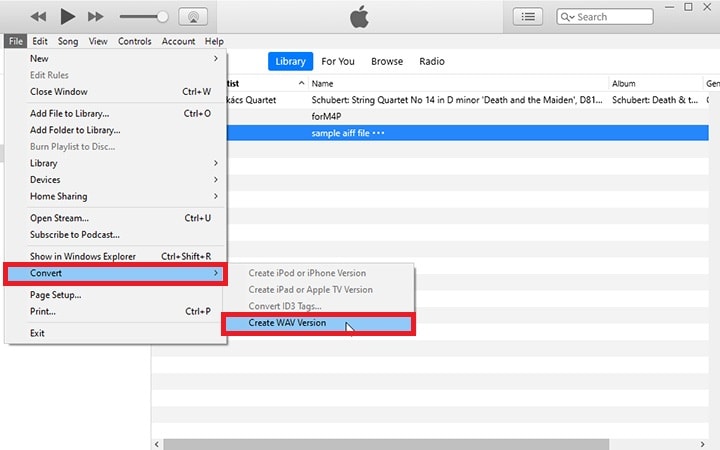Screen dimensions: 720x450
Task: Switch to the Library tab
Action: 290,61
